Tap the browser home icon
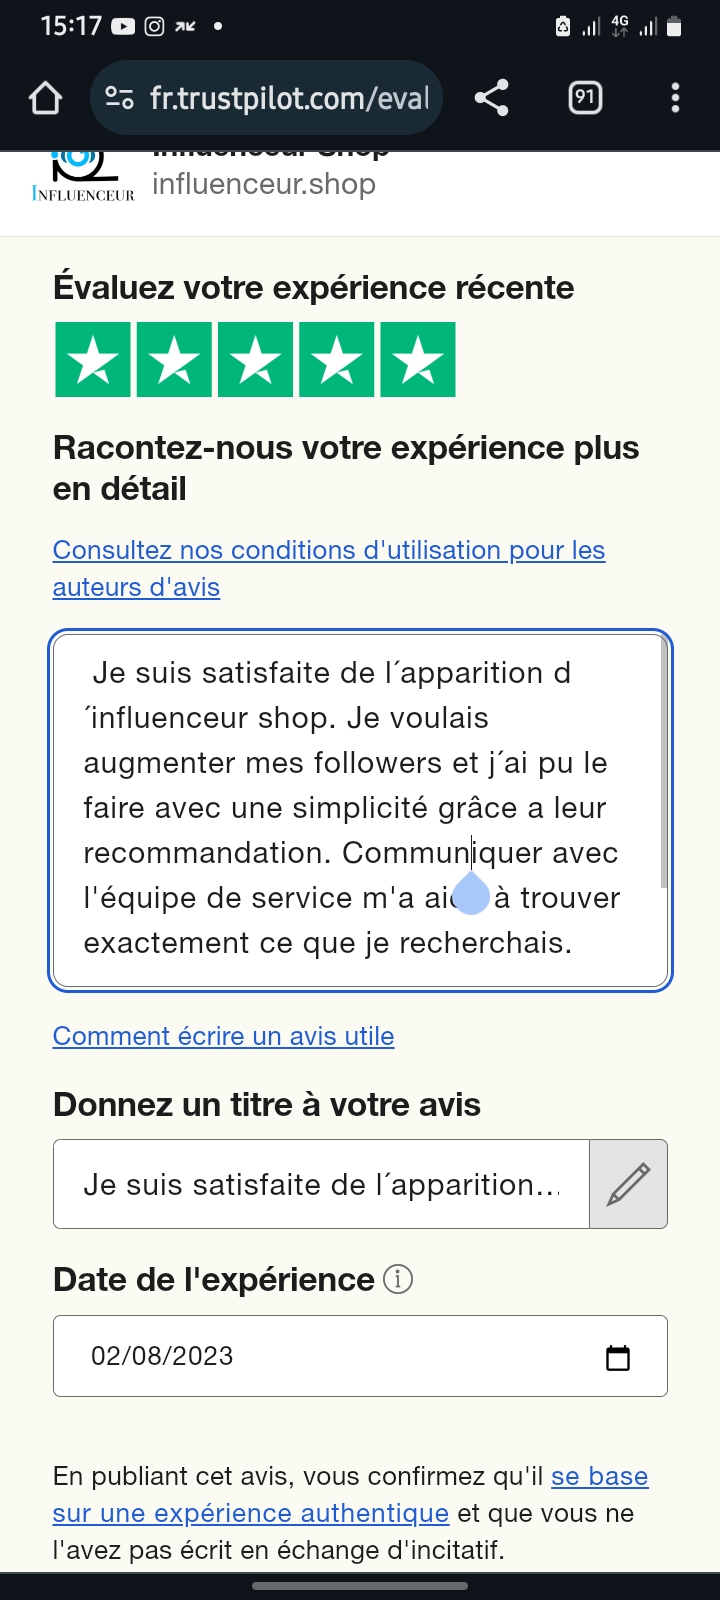 [x=46, y=98]
